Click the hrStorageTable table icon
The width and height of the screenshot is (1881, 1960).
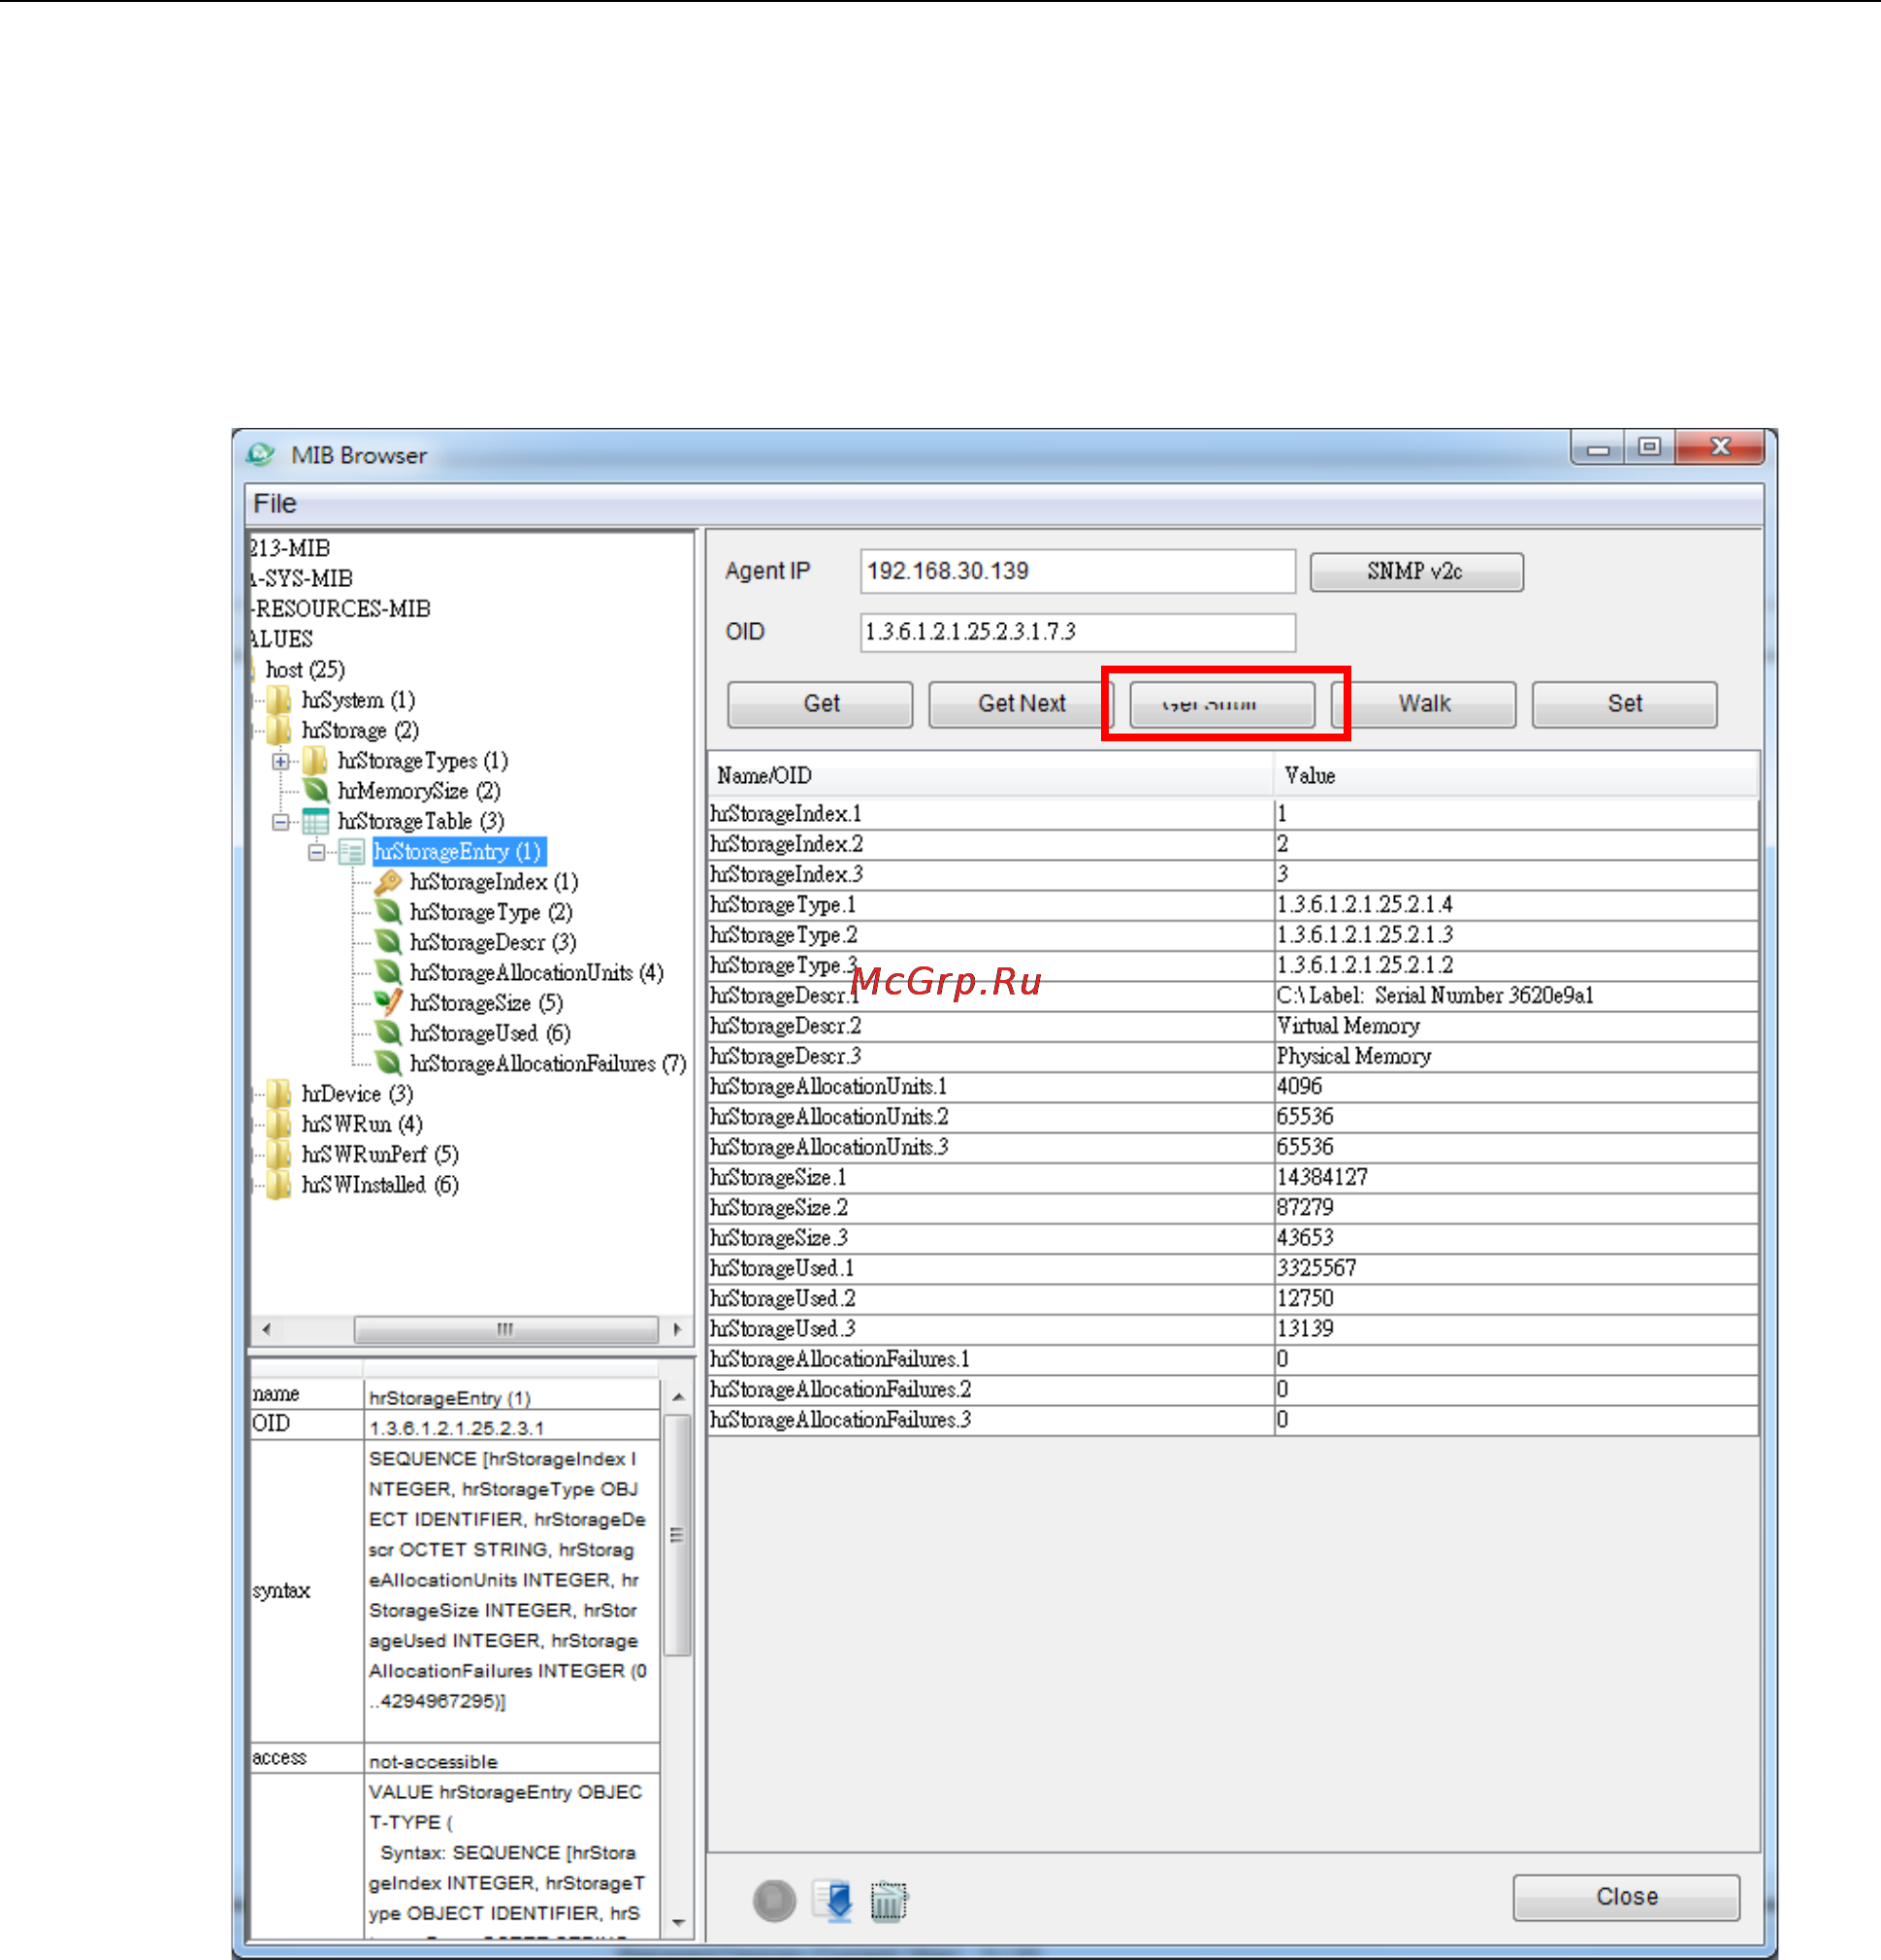point(316,821)
